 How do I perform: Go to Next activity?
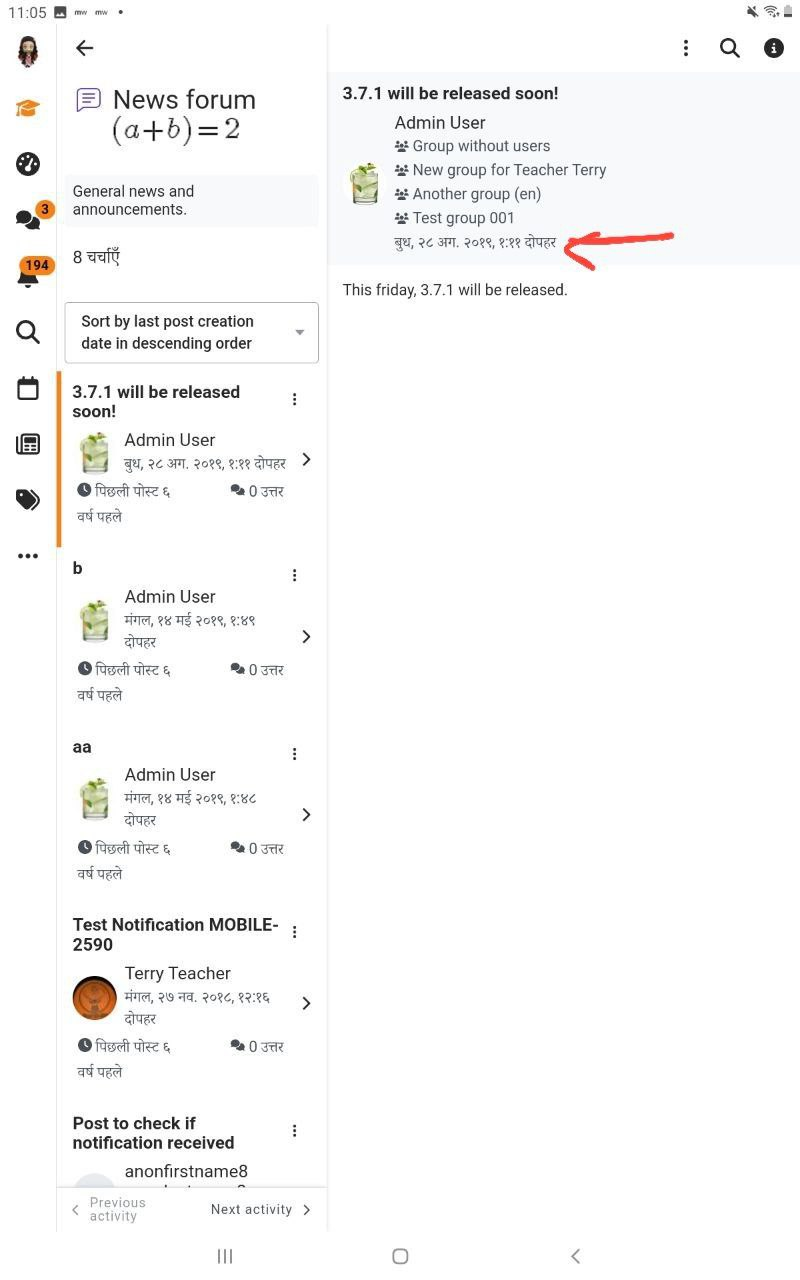click(261, 1209)
